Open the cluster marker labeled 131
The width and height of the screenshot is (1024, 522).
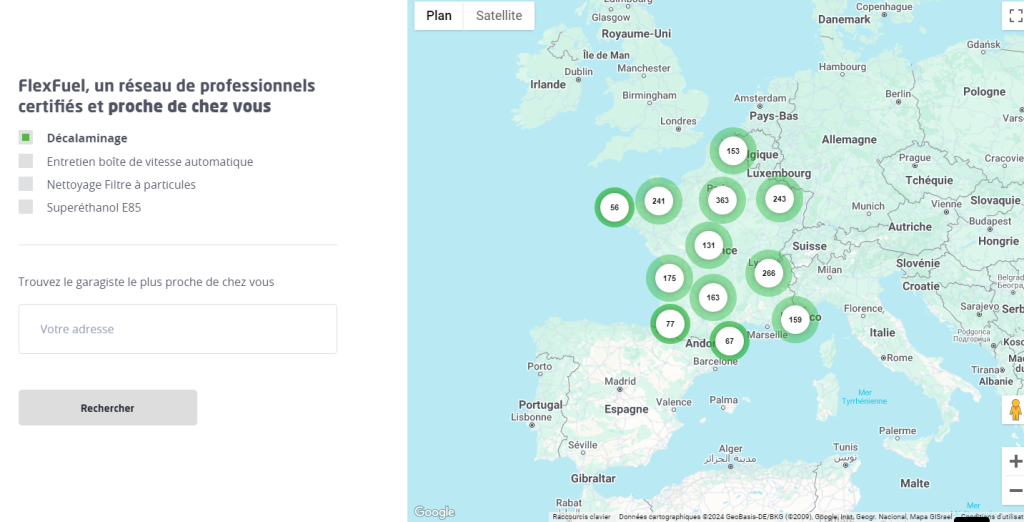point(709,246)
